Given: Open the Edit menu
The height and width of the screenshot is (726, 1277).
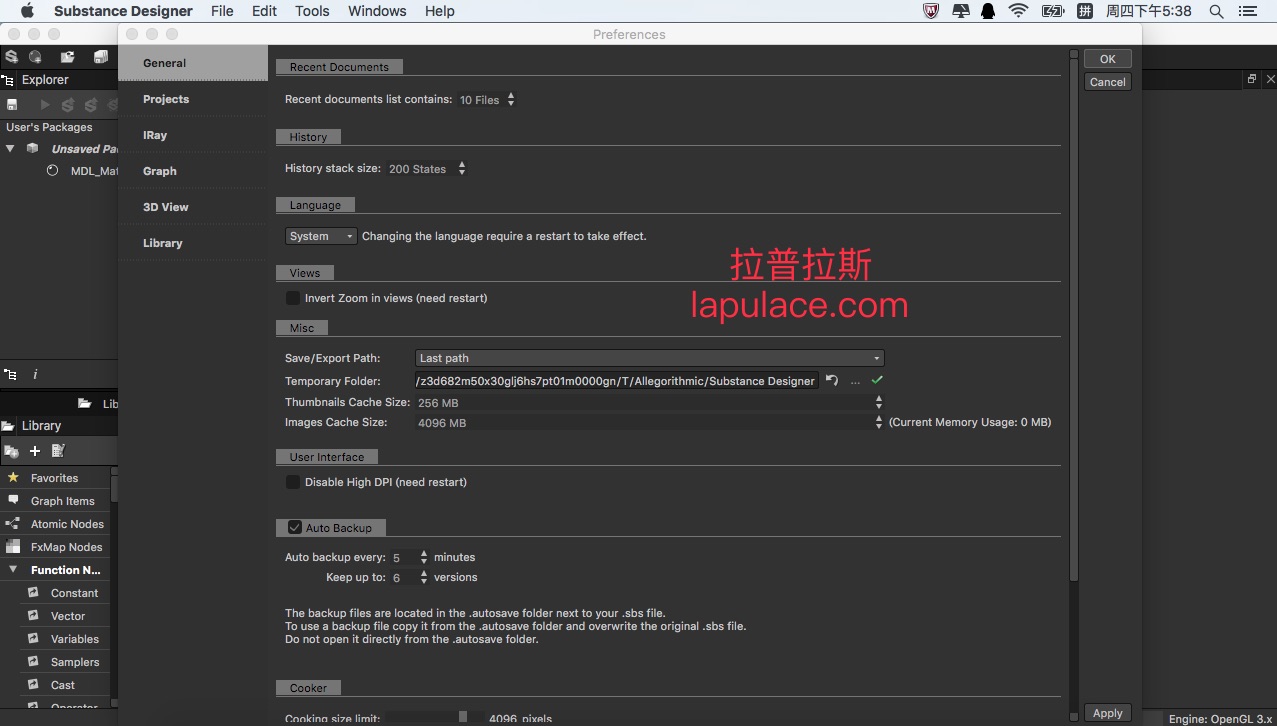Looking at the screenshot, I should coord(264,11).
